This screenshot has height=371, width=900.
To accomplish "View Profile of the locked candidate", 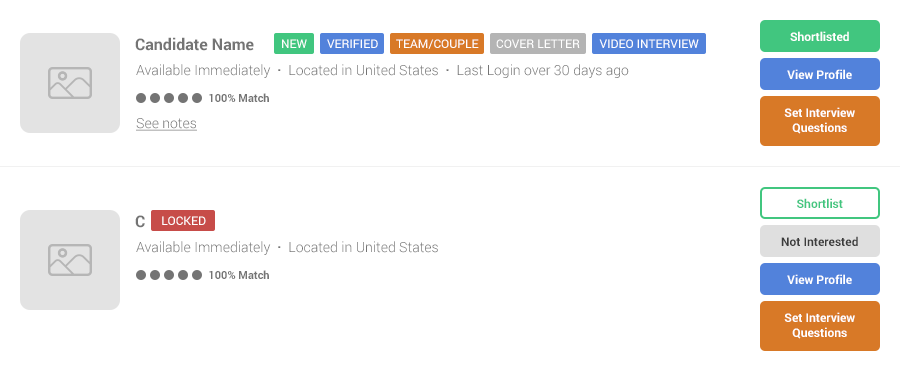I will 820,279.
